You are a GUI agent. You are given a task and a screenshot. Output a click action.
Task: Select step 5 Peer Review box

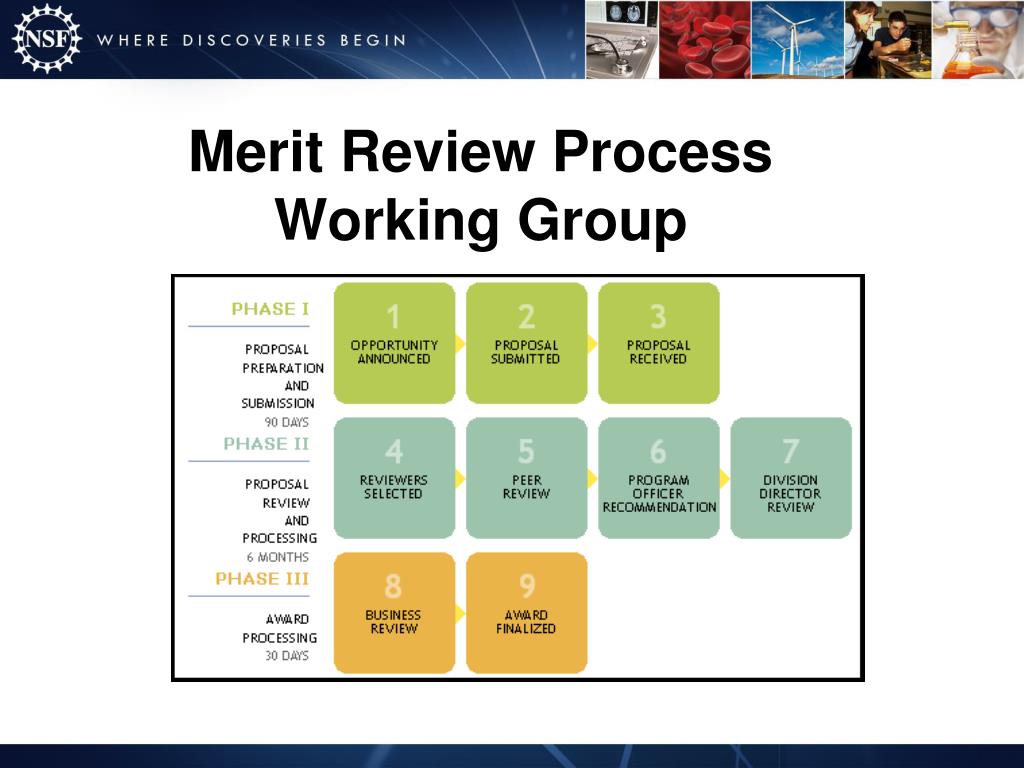click(526, 478)
